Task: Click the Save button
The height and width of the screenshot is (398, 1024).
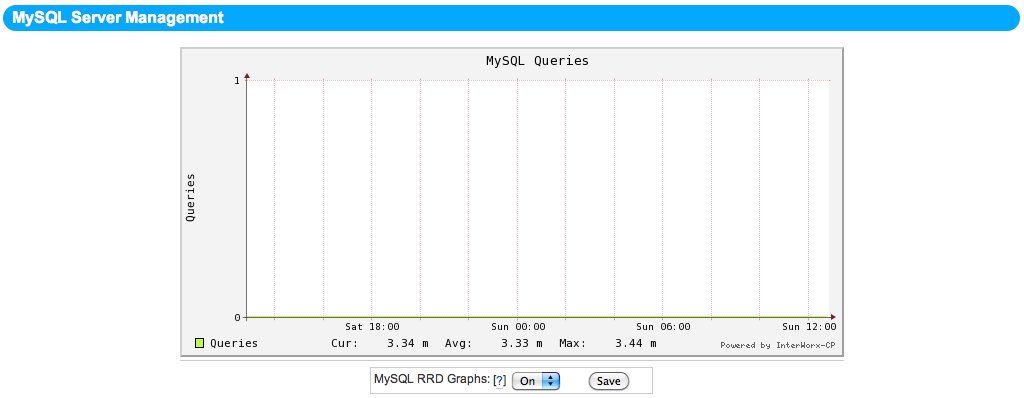Action: (609, 381)
